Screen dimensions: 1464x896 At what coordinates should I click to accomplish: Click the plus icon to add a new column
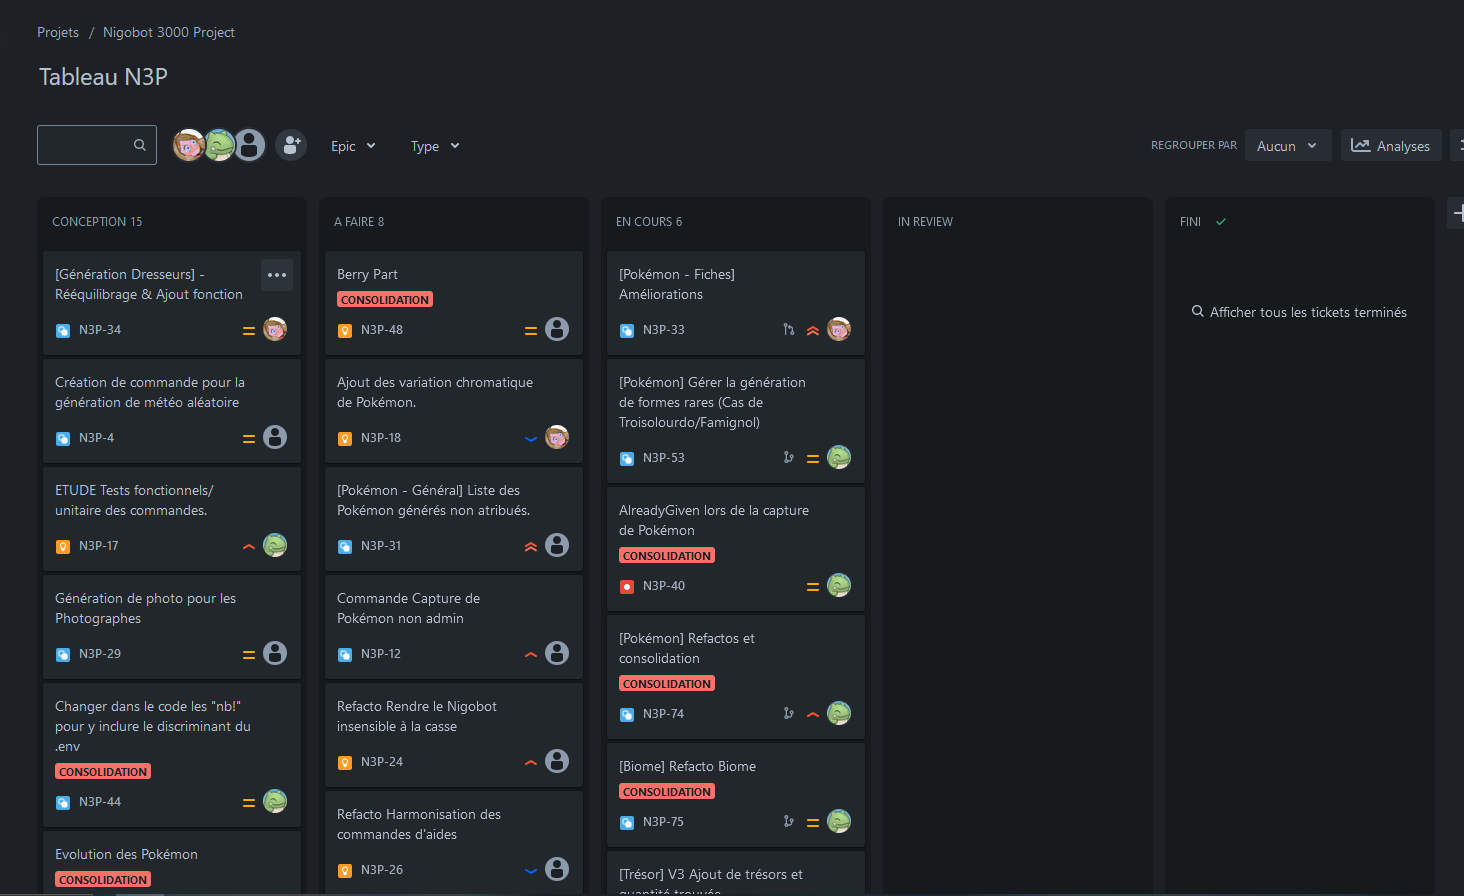[1458, 212]
